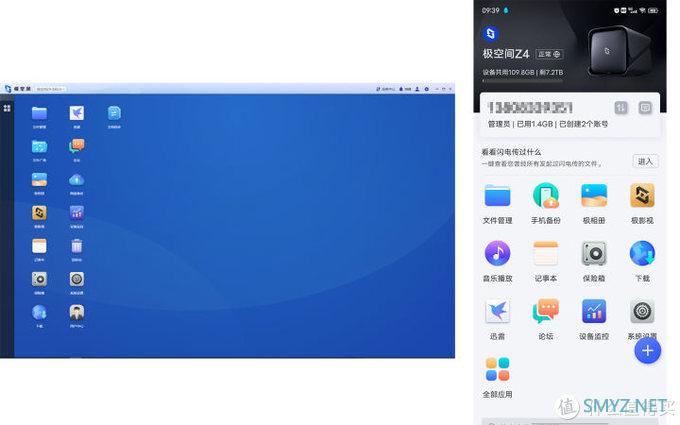The height and width of the screenshot is (425, 680).
Task: Click the globe download icon on the desktop window
Action: pos(39,312)
